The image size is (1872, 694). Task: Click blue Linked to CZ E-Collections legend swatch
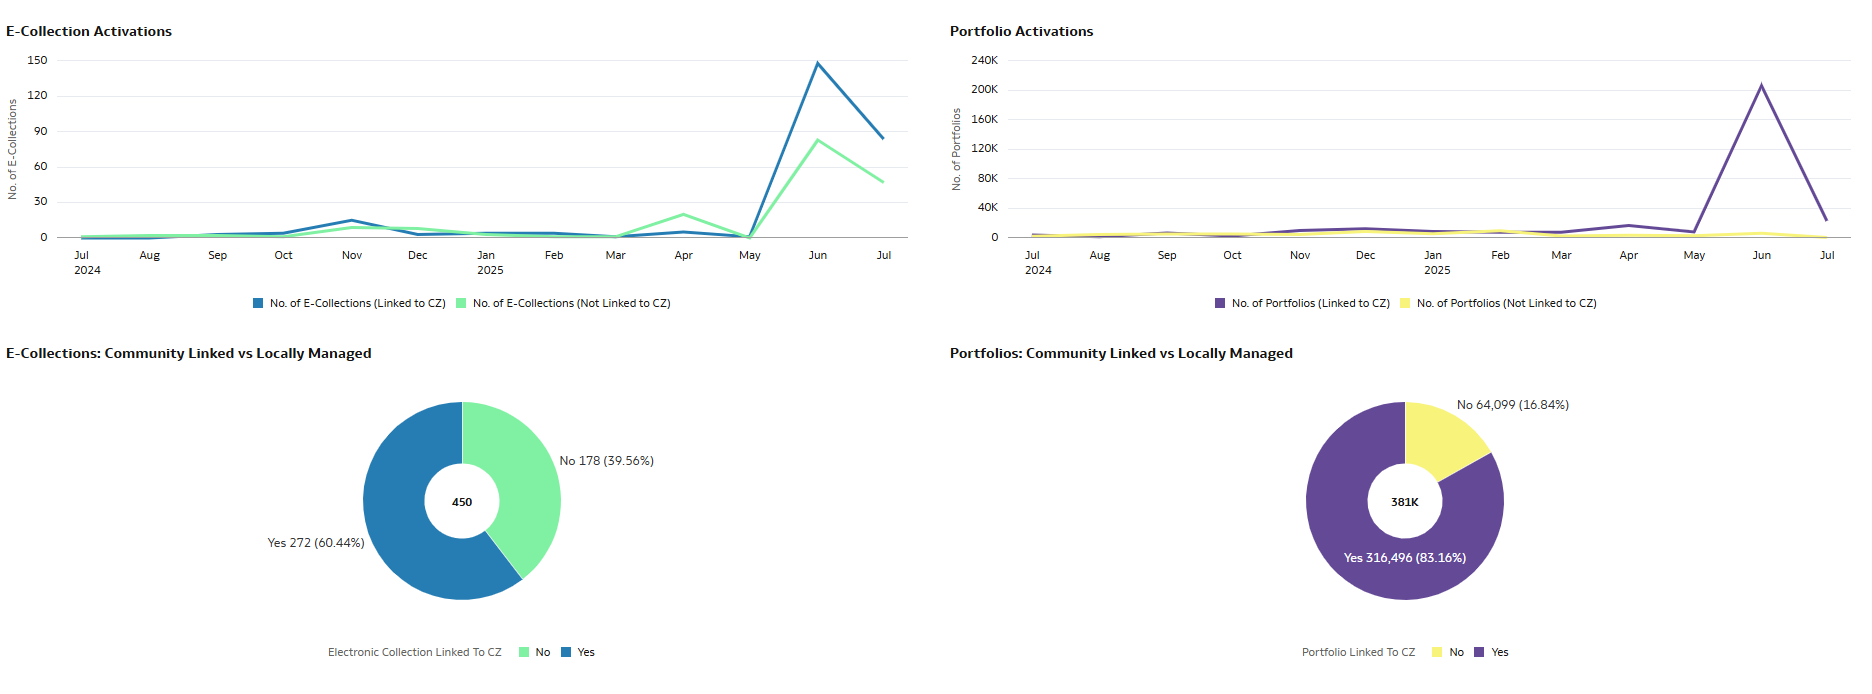click(x=258, y=303)
